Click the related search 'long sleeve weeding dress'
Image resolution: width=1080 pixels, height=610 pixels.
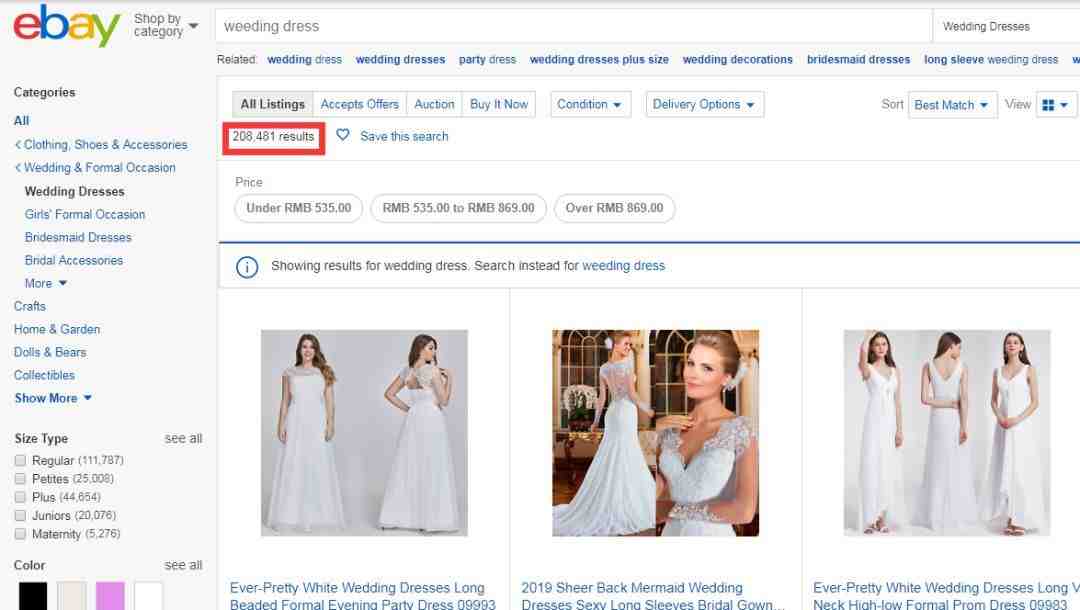[x=990, y=60]
